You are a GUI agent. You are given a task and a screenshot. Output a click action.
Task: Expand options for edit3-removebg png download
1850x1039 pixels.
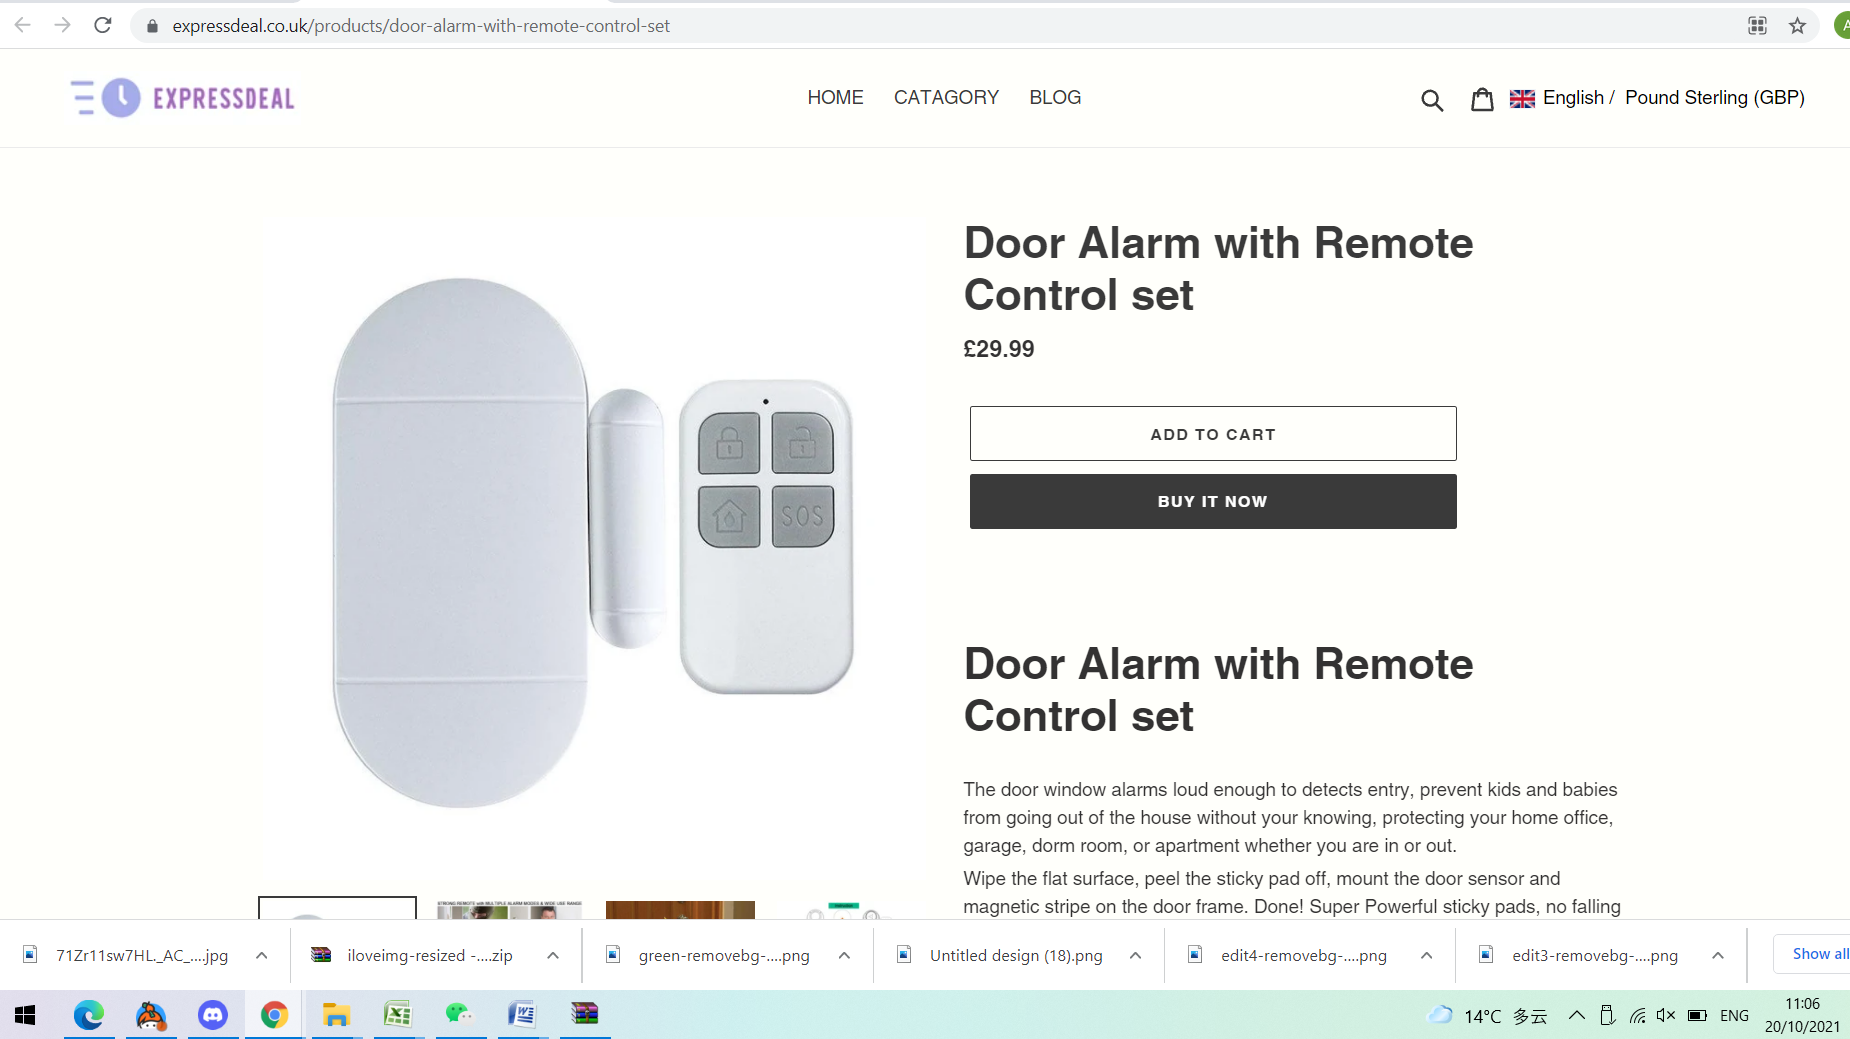tap(1718, 956)
